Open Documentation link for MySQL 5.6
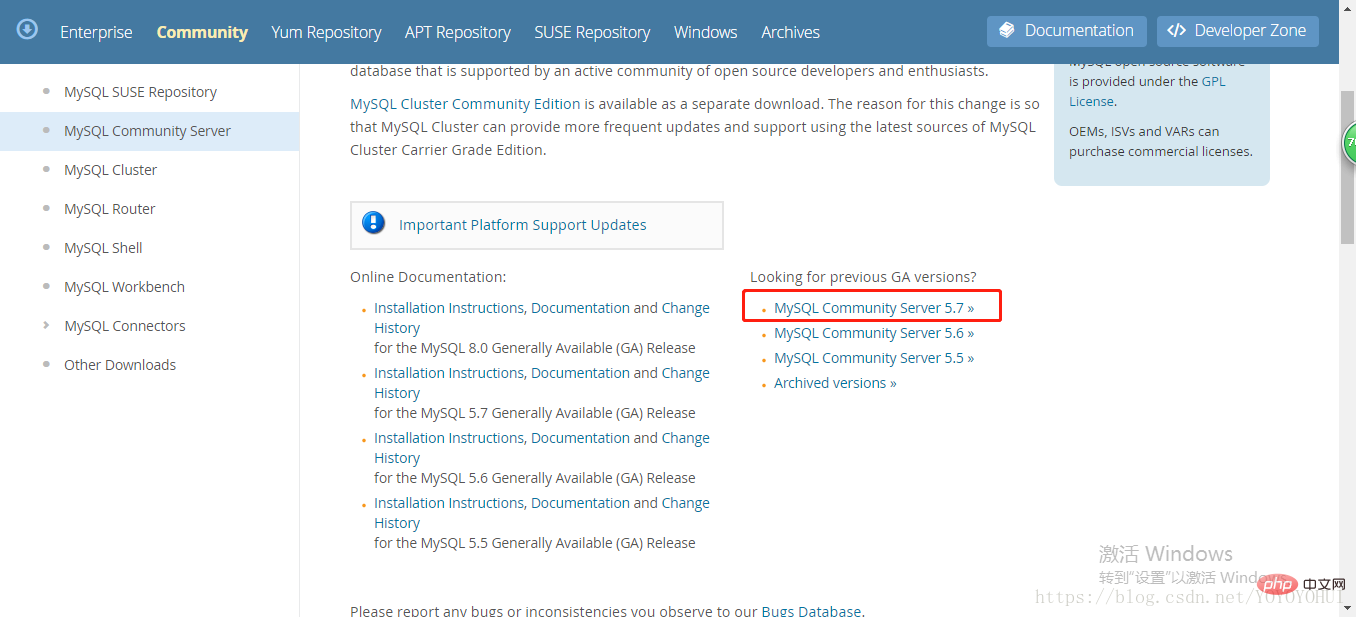This screenshot has height=617, width=1356. coord(580,438)
